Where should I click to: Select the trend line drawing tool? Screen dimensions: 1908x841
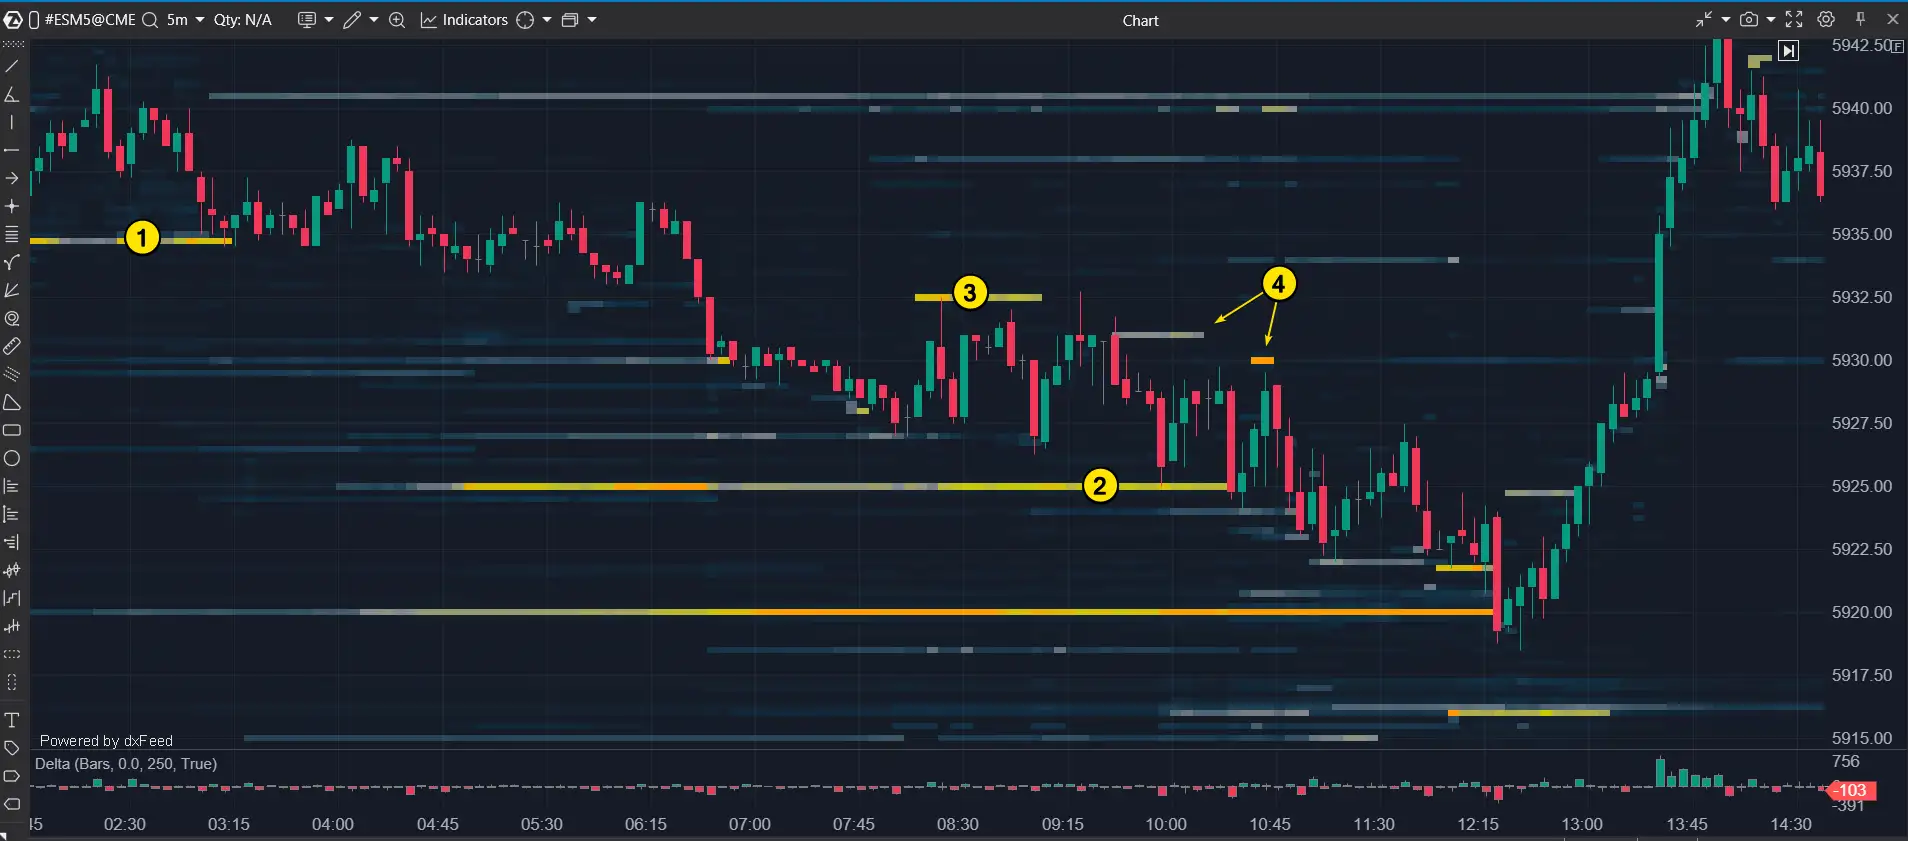12,66
